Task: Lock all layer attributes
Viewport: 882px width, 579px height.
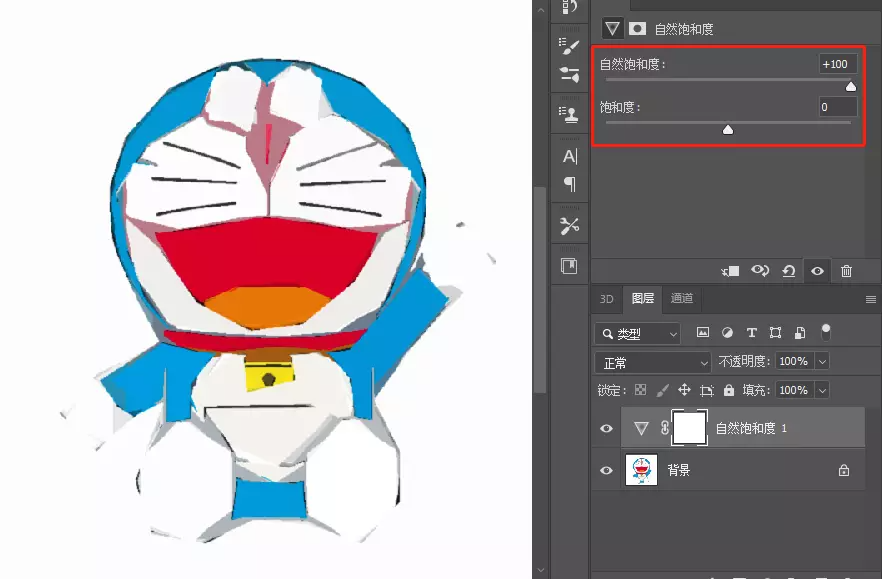Action: [x=729, y=390]
